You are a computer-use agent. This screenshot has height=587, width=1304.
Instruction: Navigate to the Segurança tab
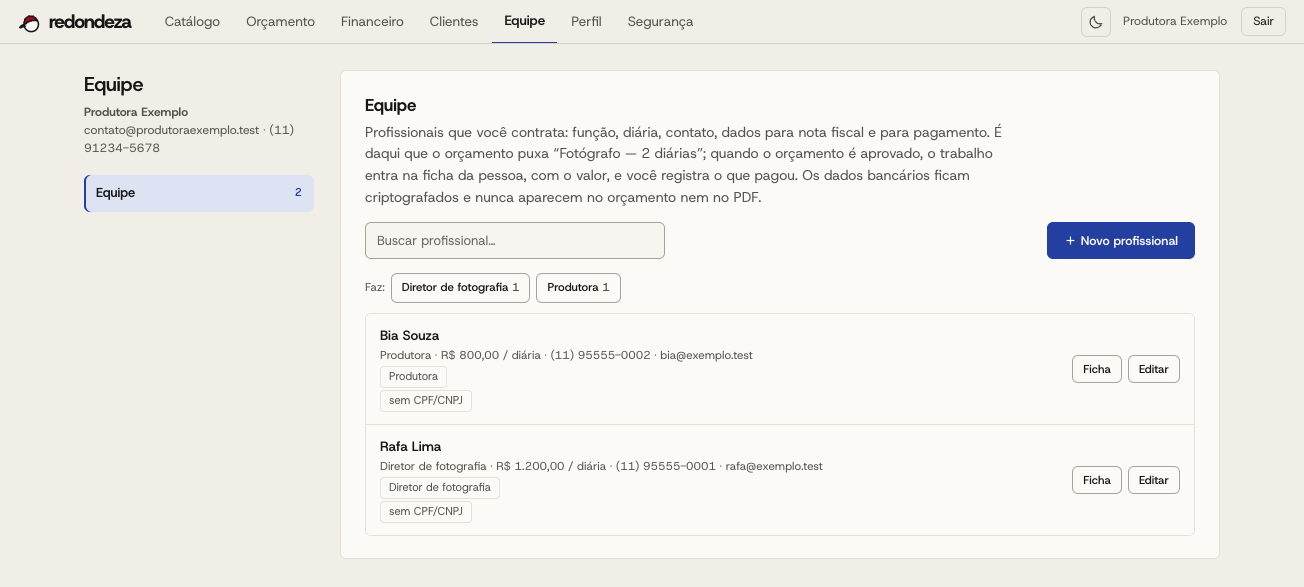[660, 21]
